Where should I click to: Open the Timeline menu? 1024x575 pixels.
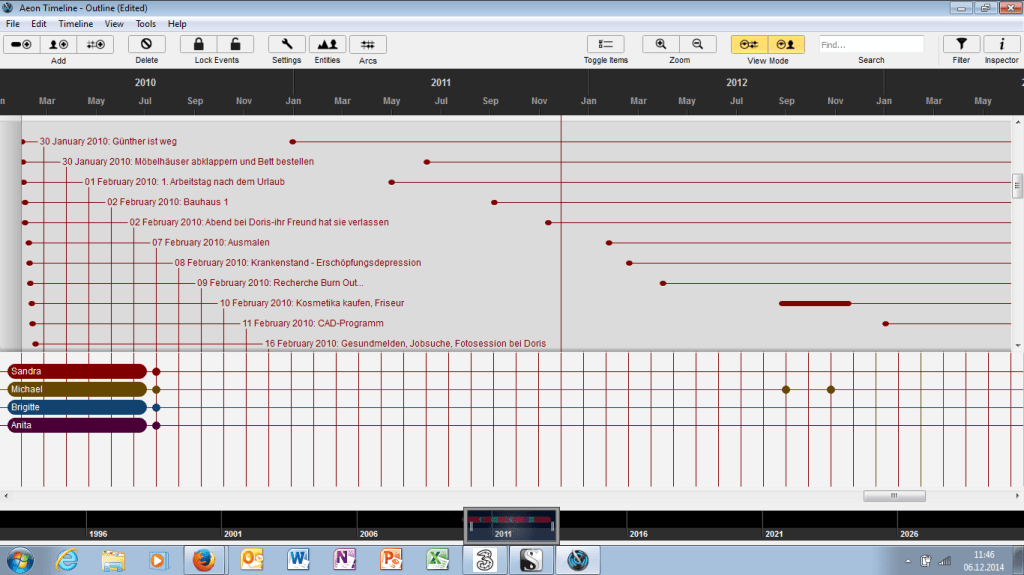tap(75, 23)
